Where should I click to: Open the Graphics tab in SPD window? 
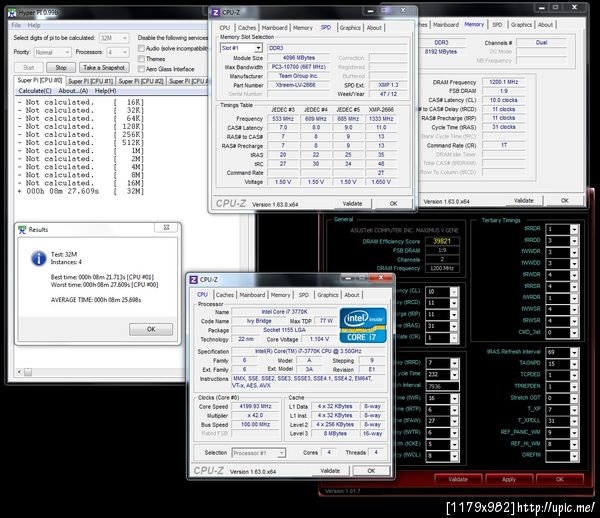pos(350,27)
